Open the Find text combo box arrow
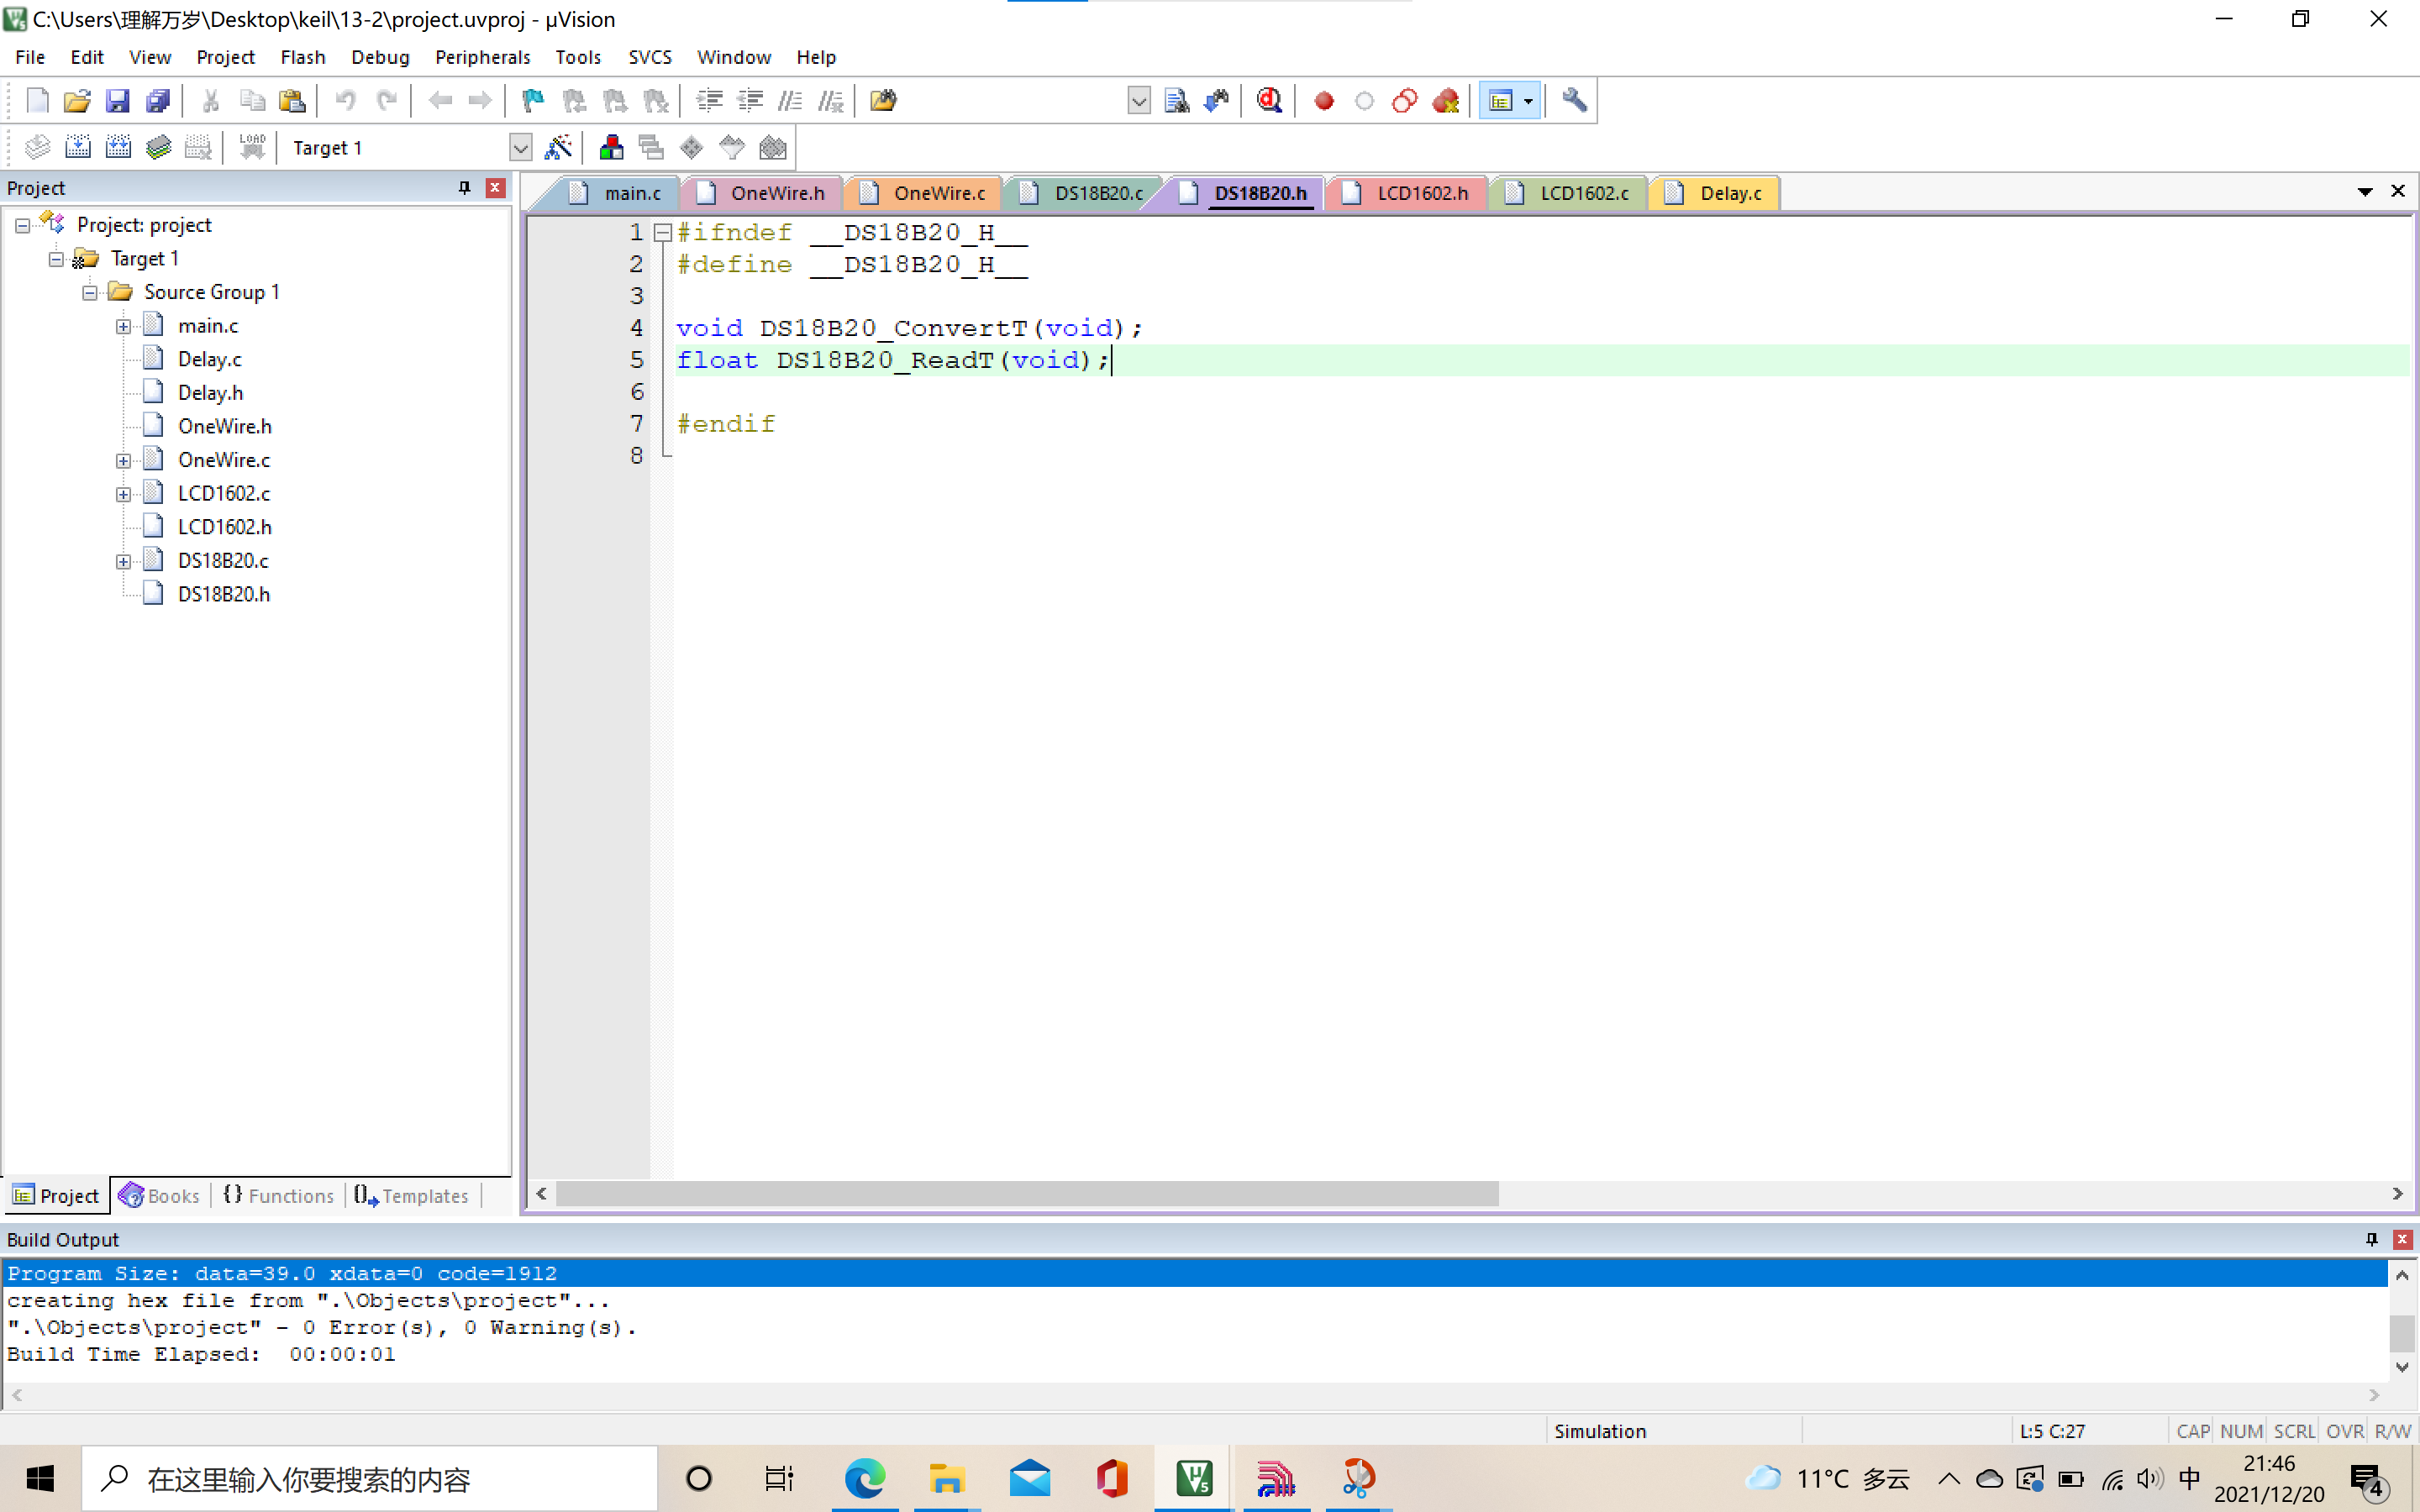The height and width of the screenshot is (1512, 2420). (1138, 100)
